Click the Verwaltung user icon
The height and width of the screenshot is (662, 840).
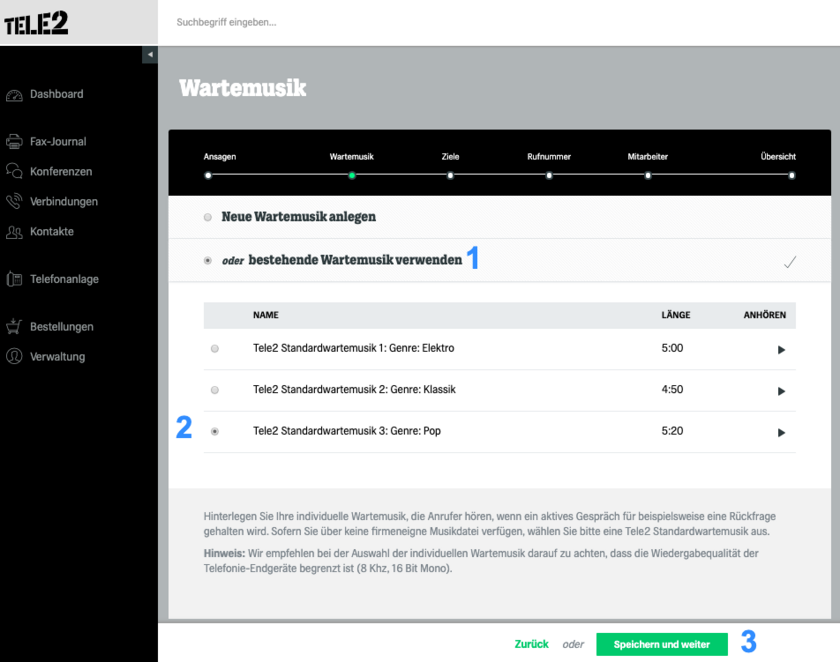14,356
